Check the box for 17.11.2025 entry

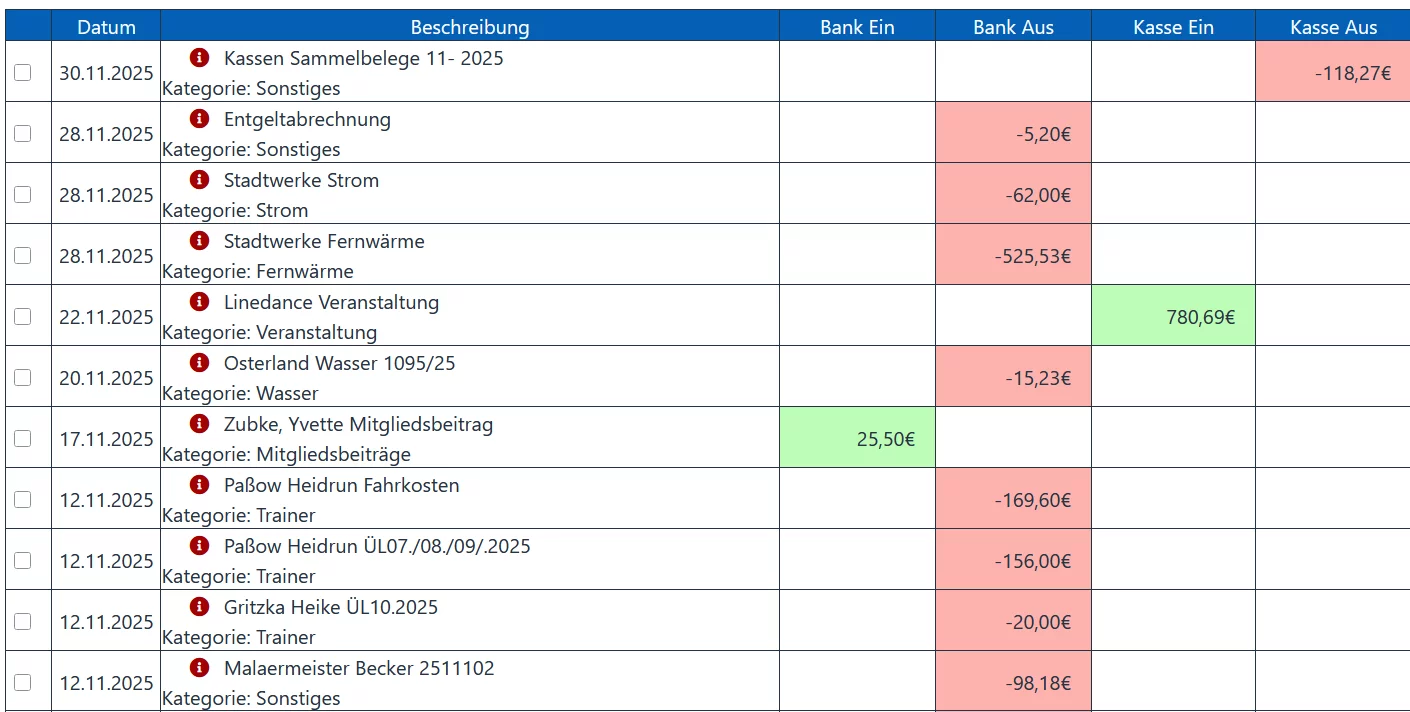[x=23, y=438]
